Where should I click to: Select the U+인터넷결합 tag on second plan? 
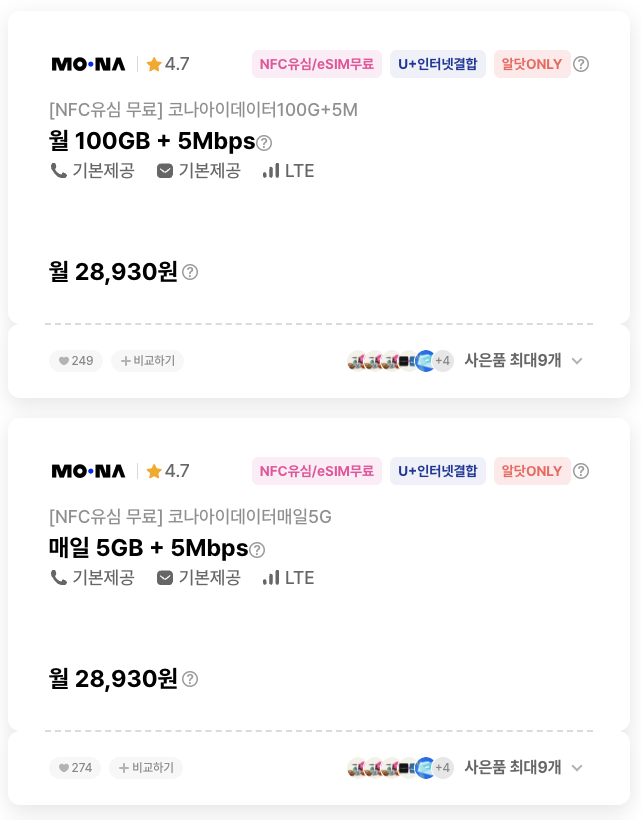pos(438,471)
